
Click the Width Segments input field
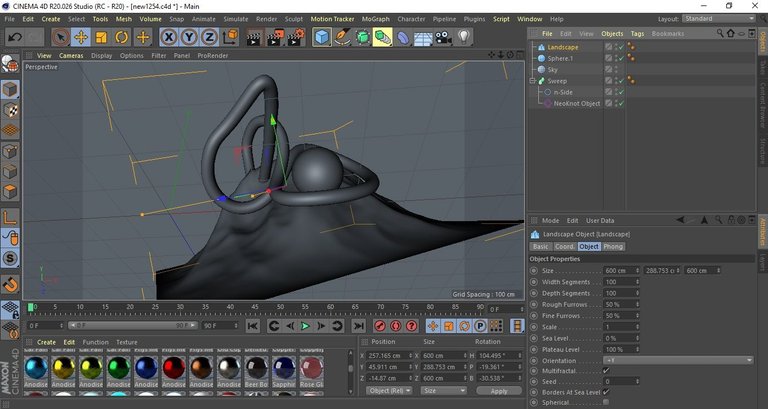click(621, 282)
